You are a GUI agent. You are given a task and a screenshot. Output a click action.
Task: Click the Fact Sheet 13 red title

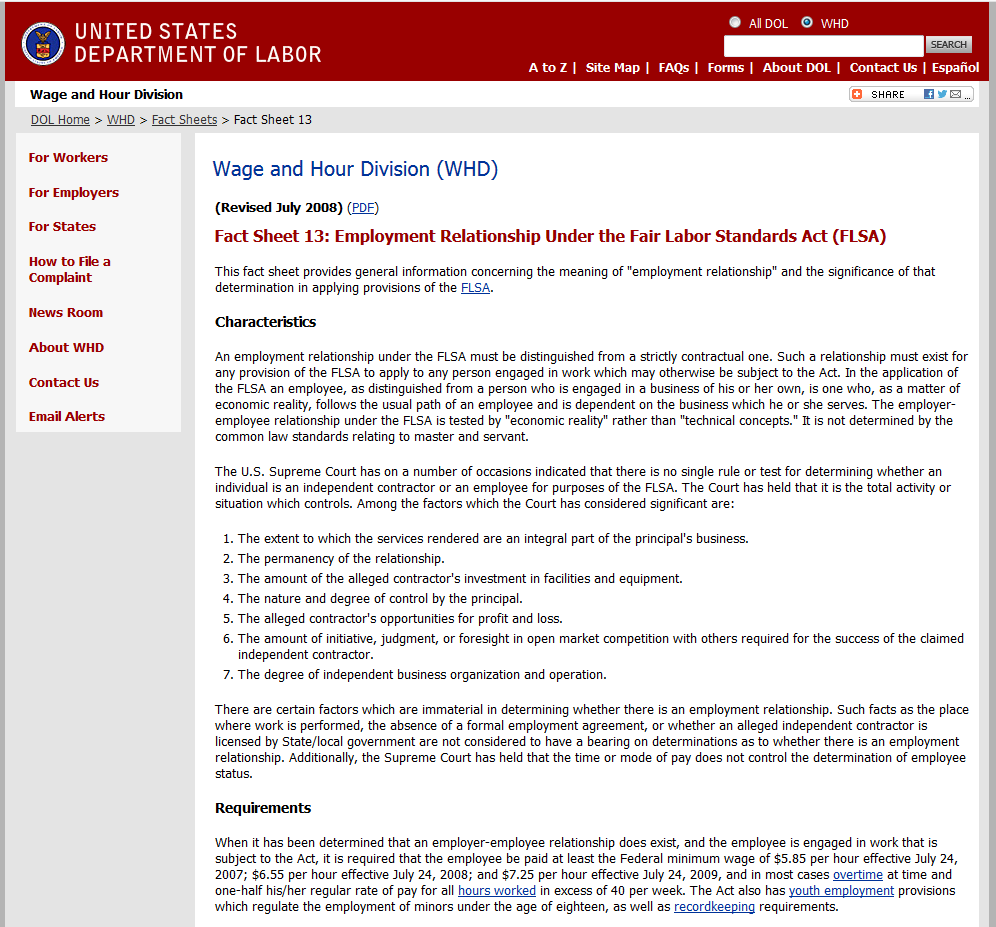(550, 236)
